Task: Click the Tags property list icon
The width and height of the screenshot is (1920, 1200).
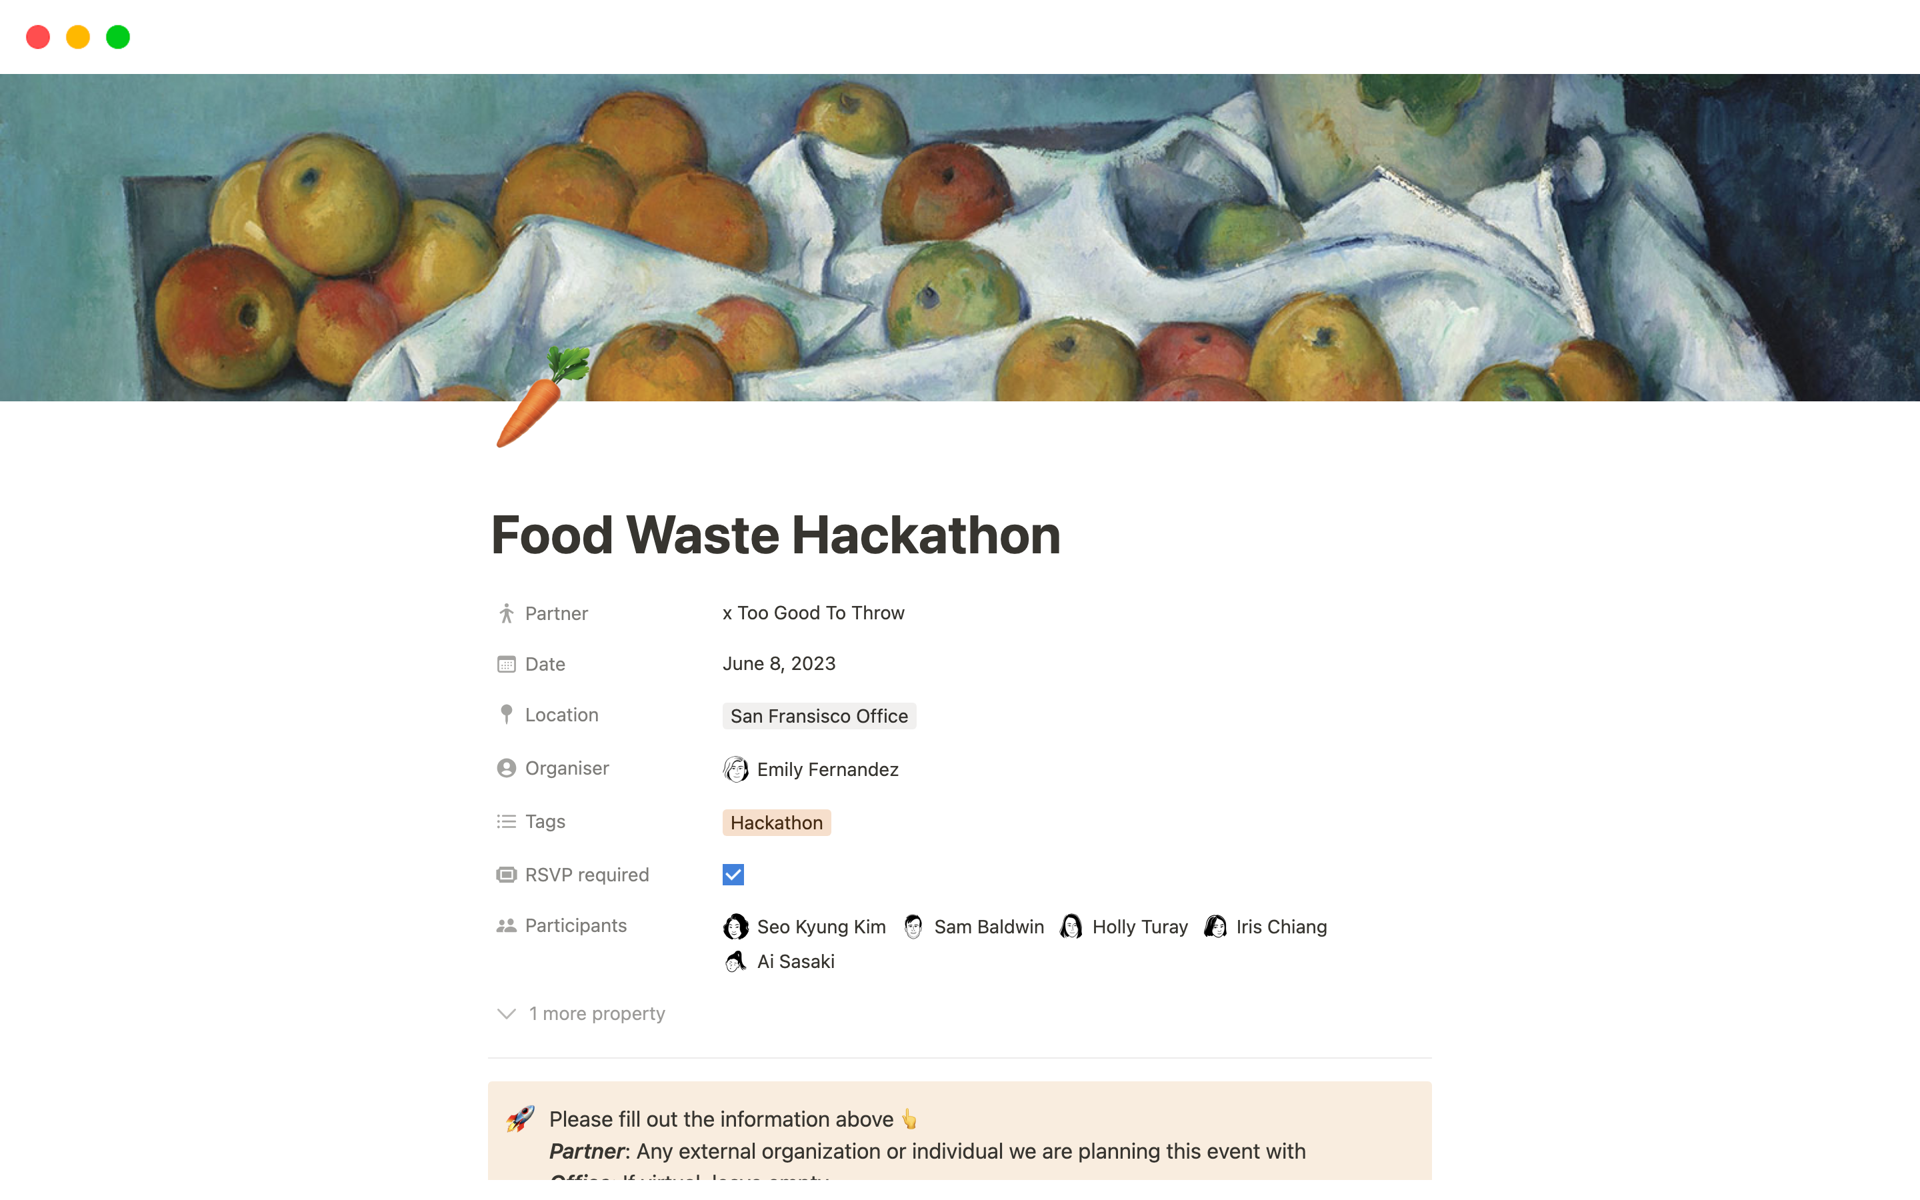Action: click(x=506, y=821)
